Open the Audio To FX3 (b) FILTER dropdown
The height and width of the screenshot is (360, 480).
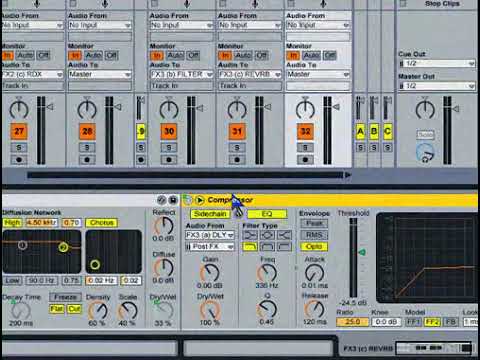tap(181, 74)
